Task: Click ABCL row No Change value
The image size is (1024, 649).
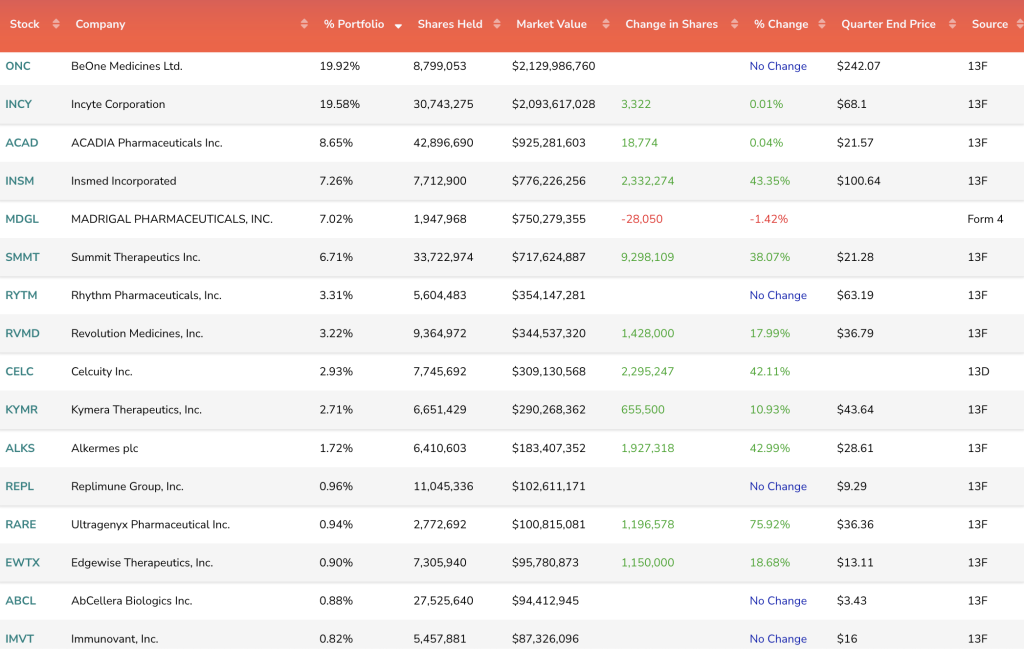Action: pyautogui.click(x=778, y=601)
